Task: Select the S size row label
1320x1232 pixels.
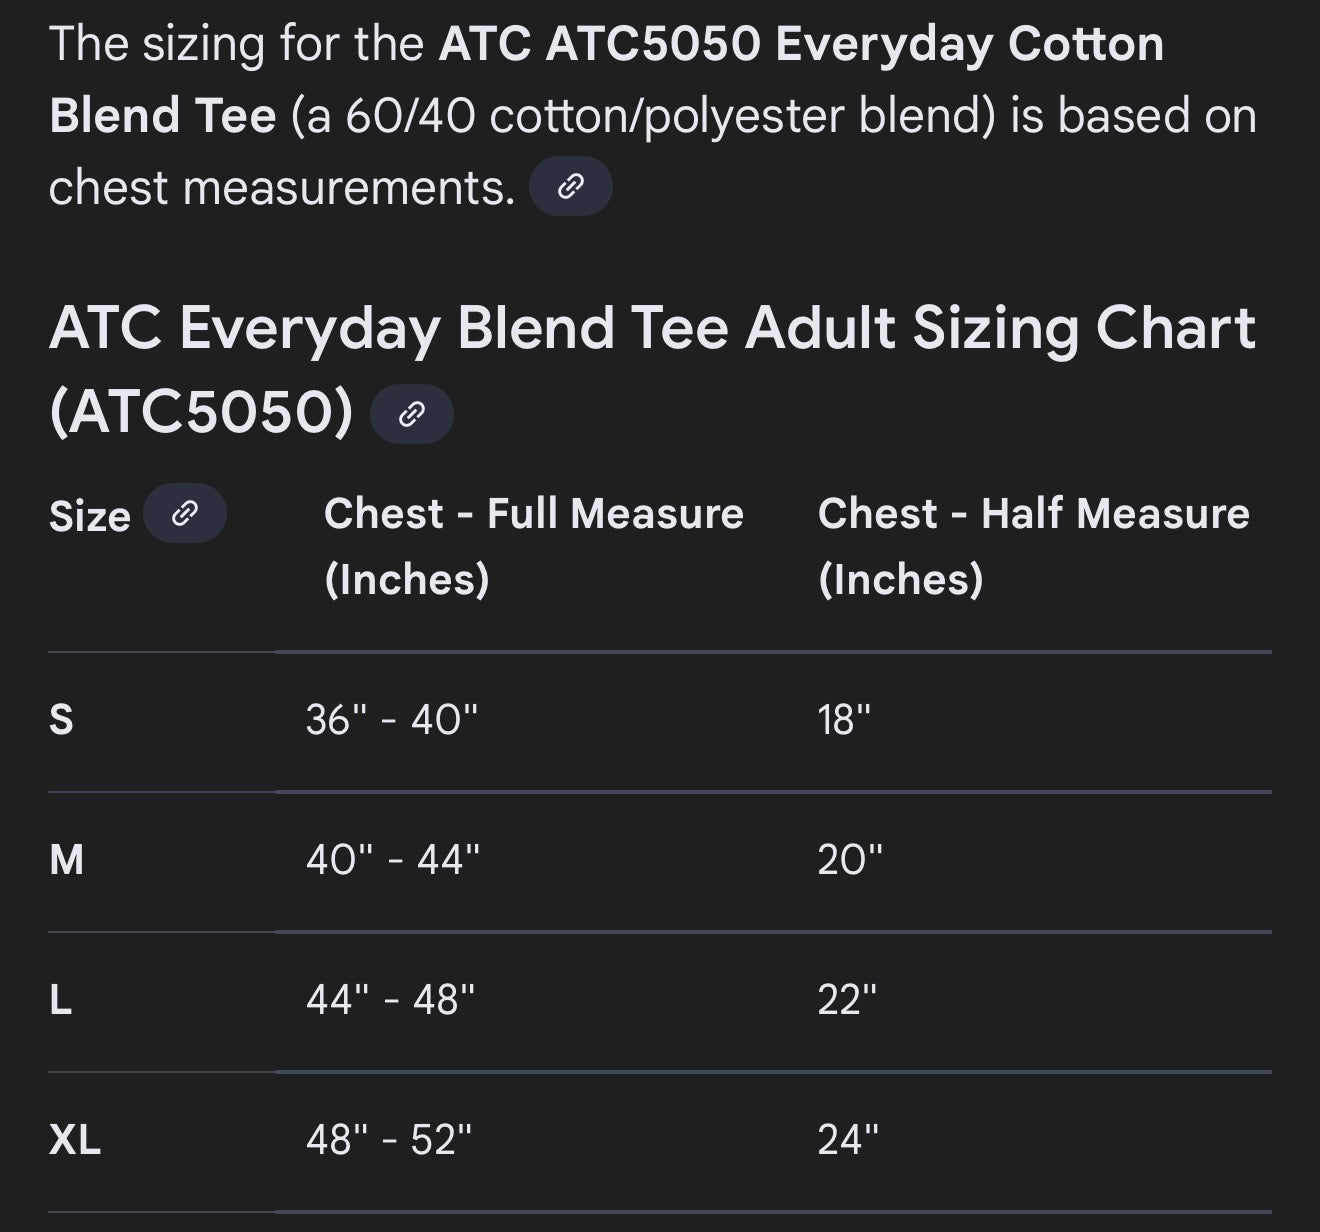Action: tap(61, 719)
